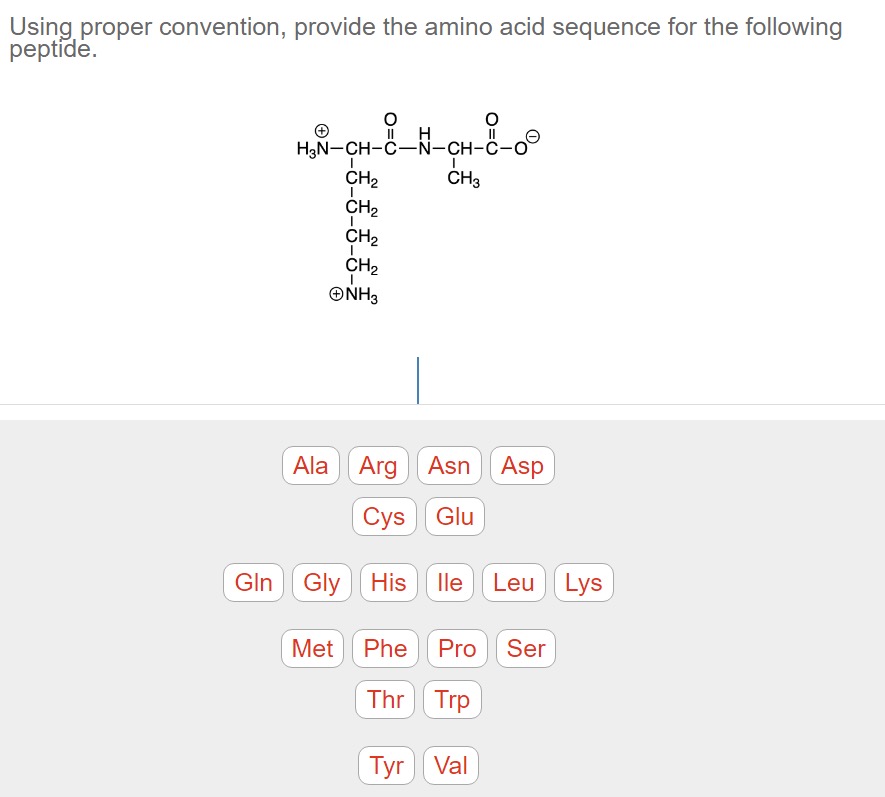Select the Val amino acid button
The image size is (885, 797).
450,765
